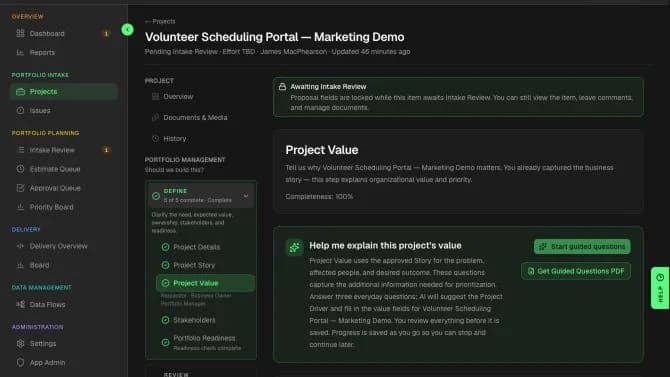Screen dimensions: 670x377
Task: Click the Portfolio Readiness check-circle icon
Action: pyautogui.click(x=165, y=342)
